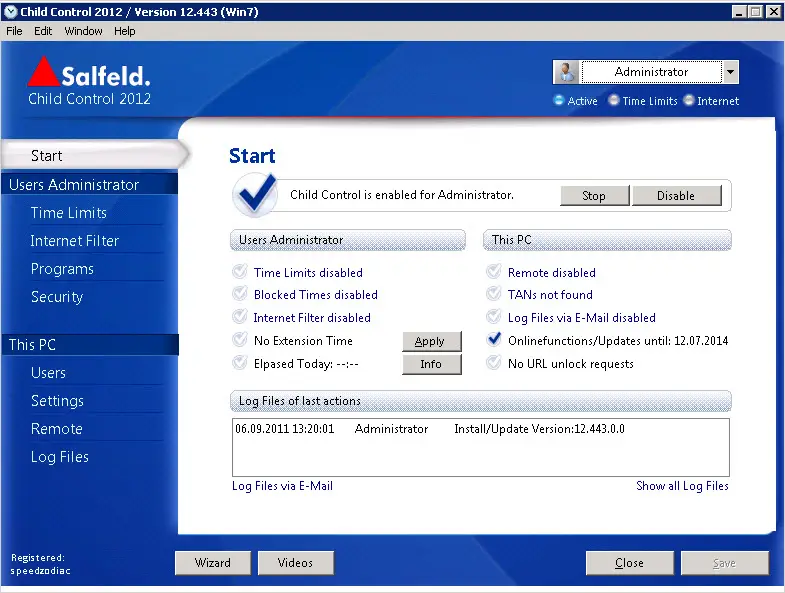Click the Users Administrator panel header
The height and width of the screenshot is (593, 785).
coord(348,240)
